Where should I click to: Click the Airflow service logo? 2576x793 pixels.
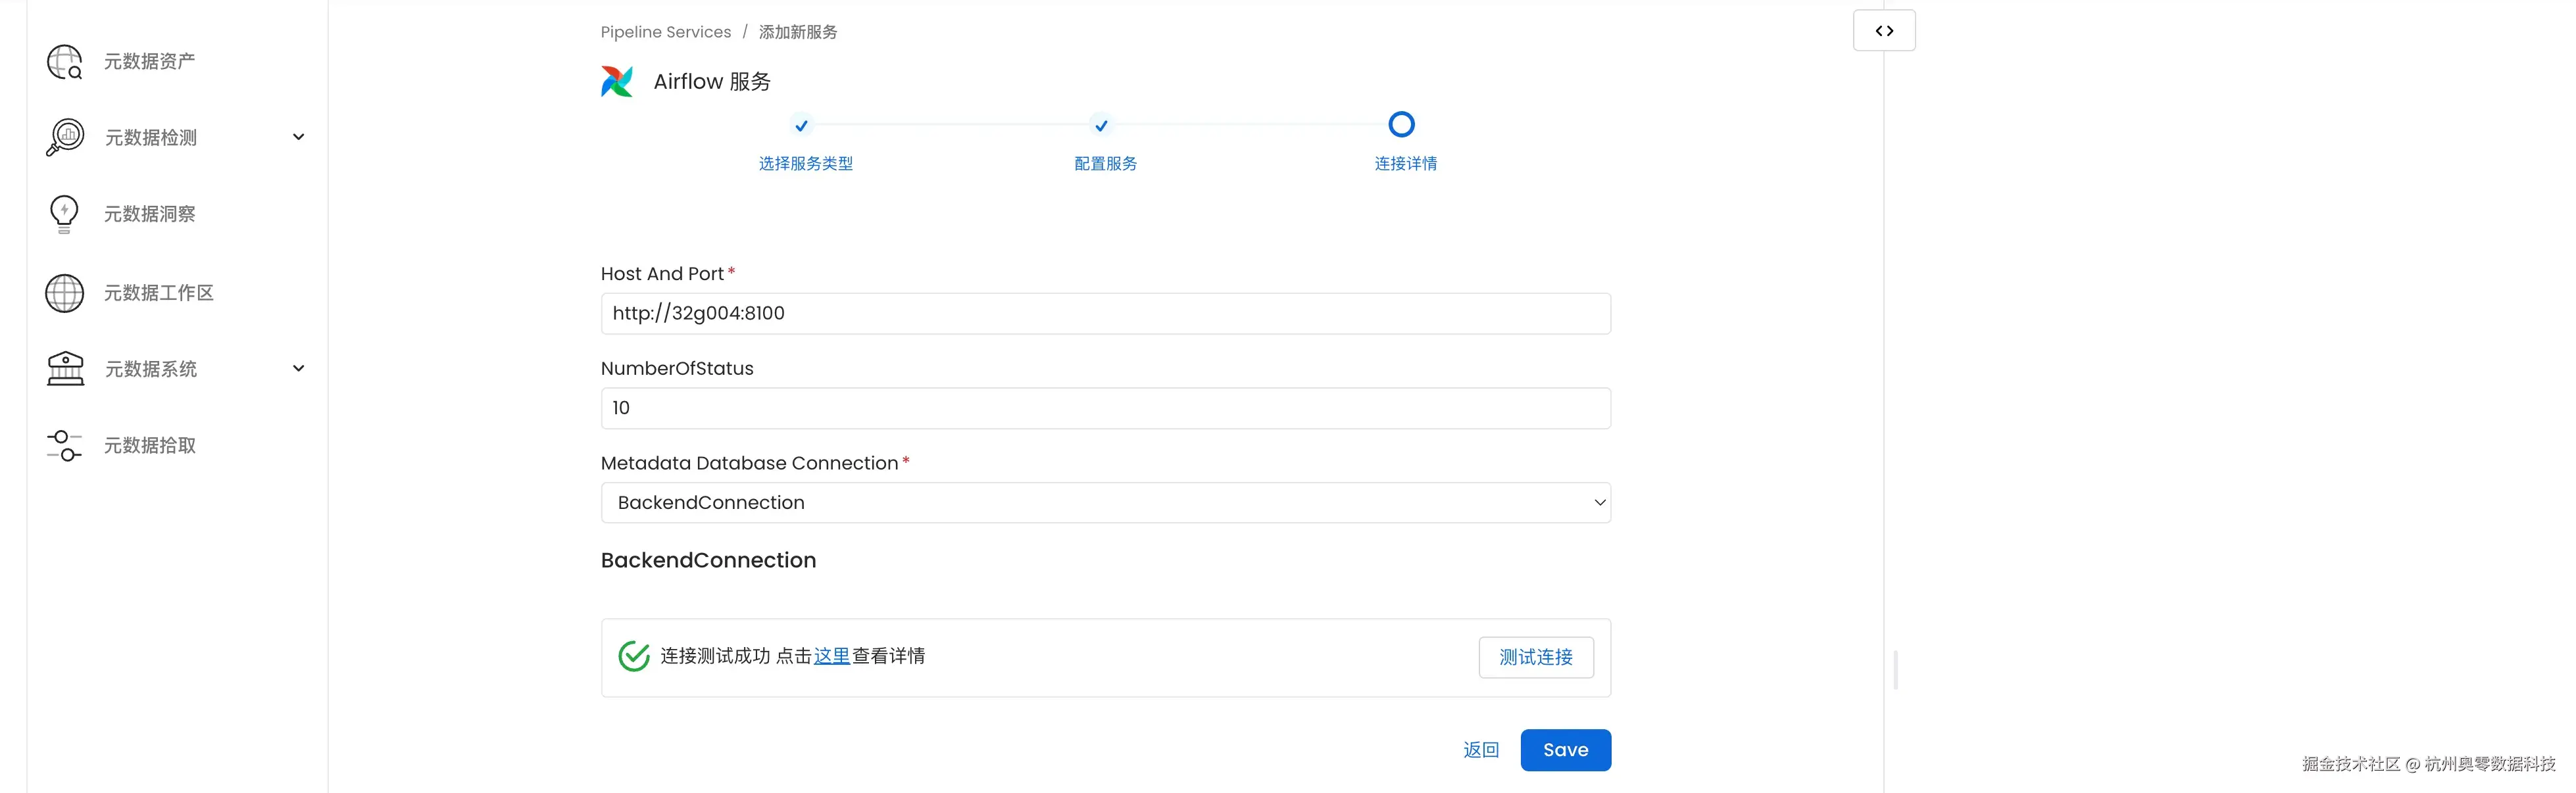(617, 81)
